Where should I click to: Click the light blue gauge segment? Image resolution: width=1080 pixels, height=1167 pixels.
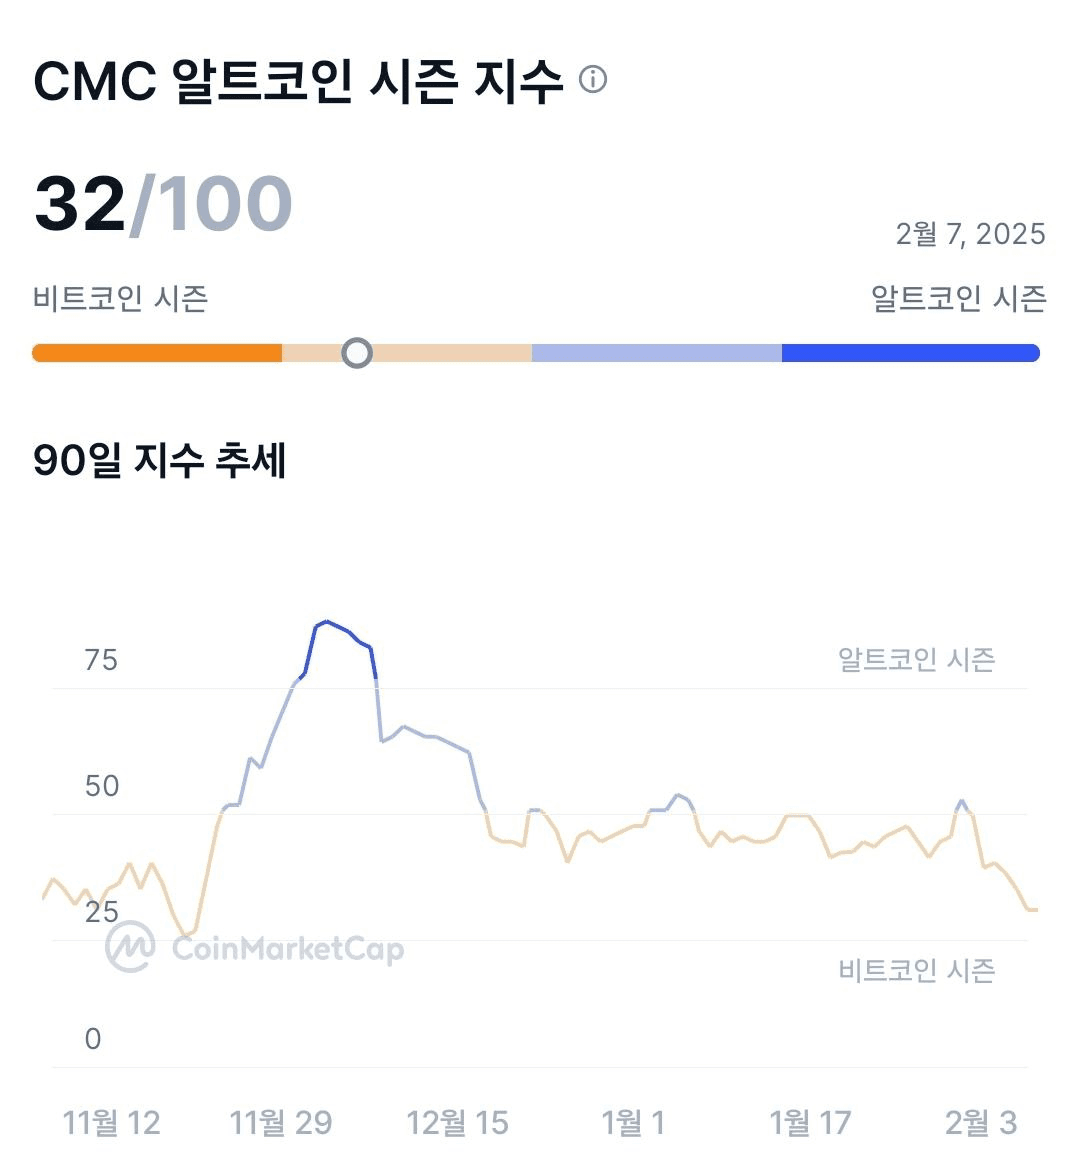pos(656,353)
